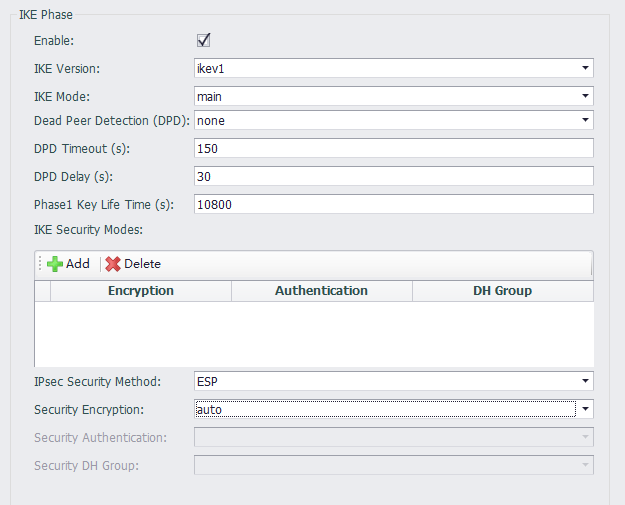Click the red X Delete icon
The width and height of the screenshot is (625, 505).
(113, 264)
